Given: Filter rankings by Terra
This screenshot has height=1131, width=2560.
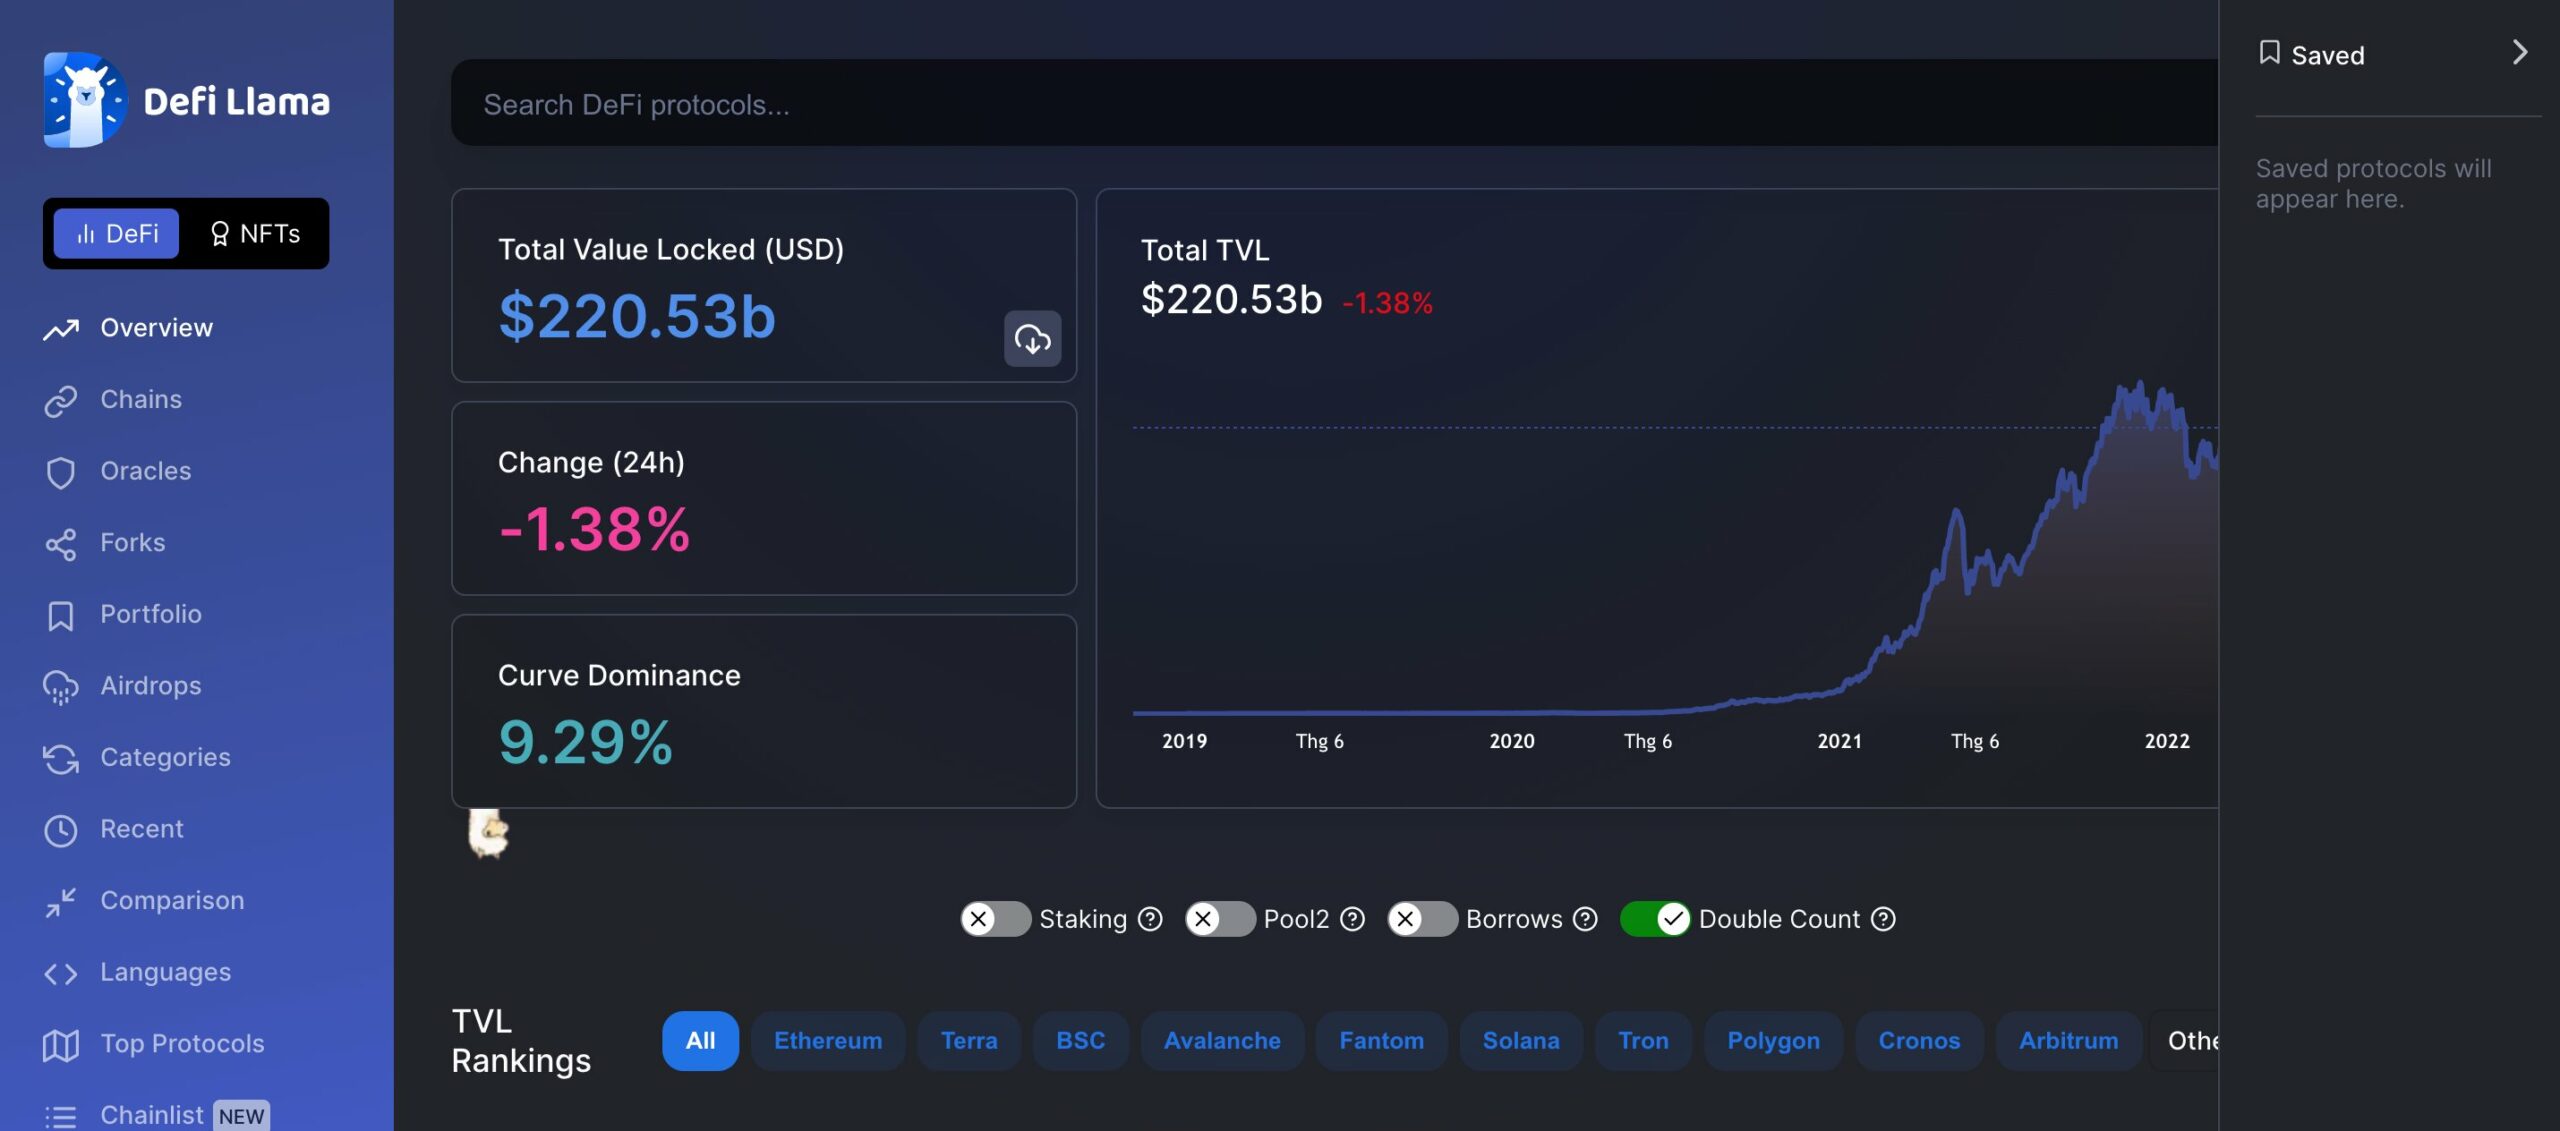Looking at the screenshot, I should (969, 1040).
